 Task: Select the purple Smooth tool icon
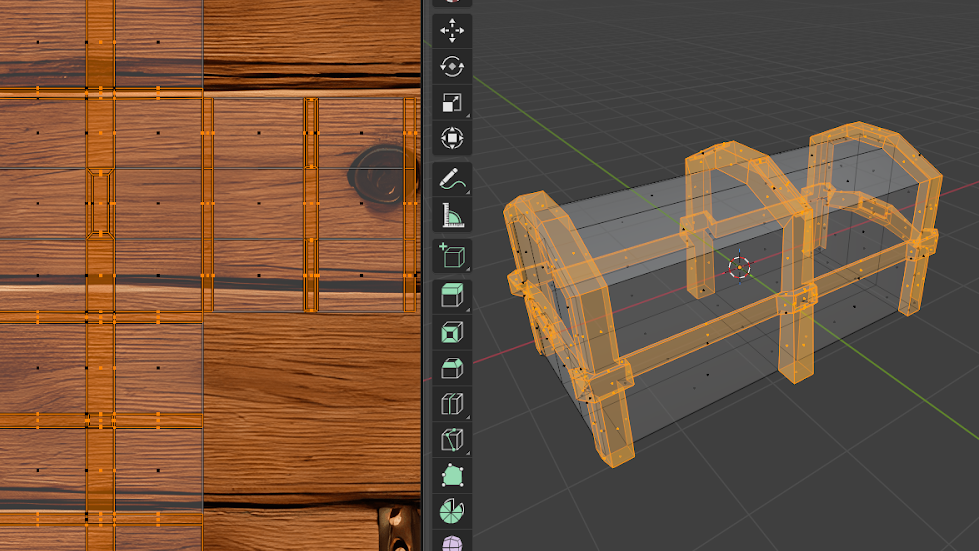point(452,544)
